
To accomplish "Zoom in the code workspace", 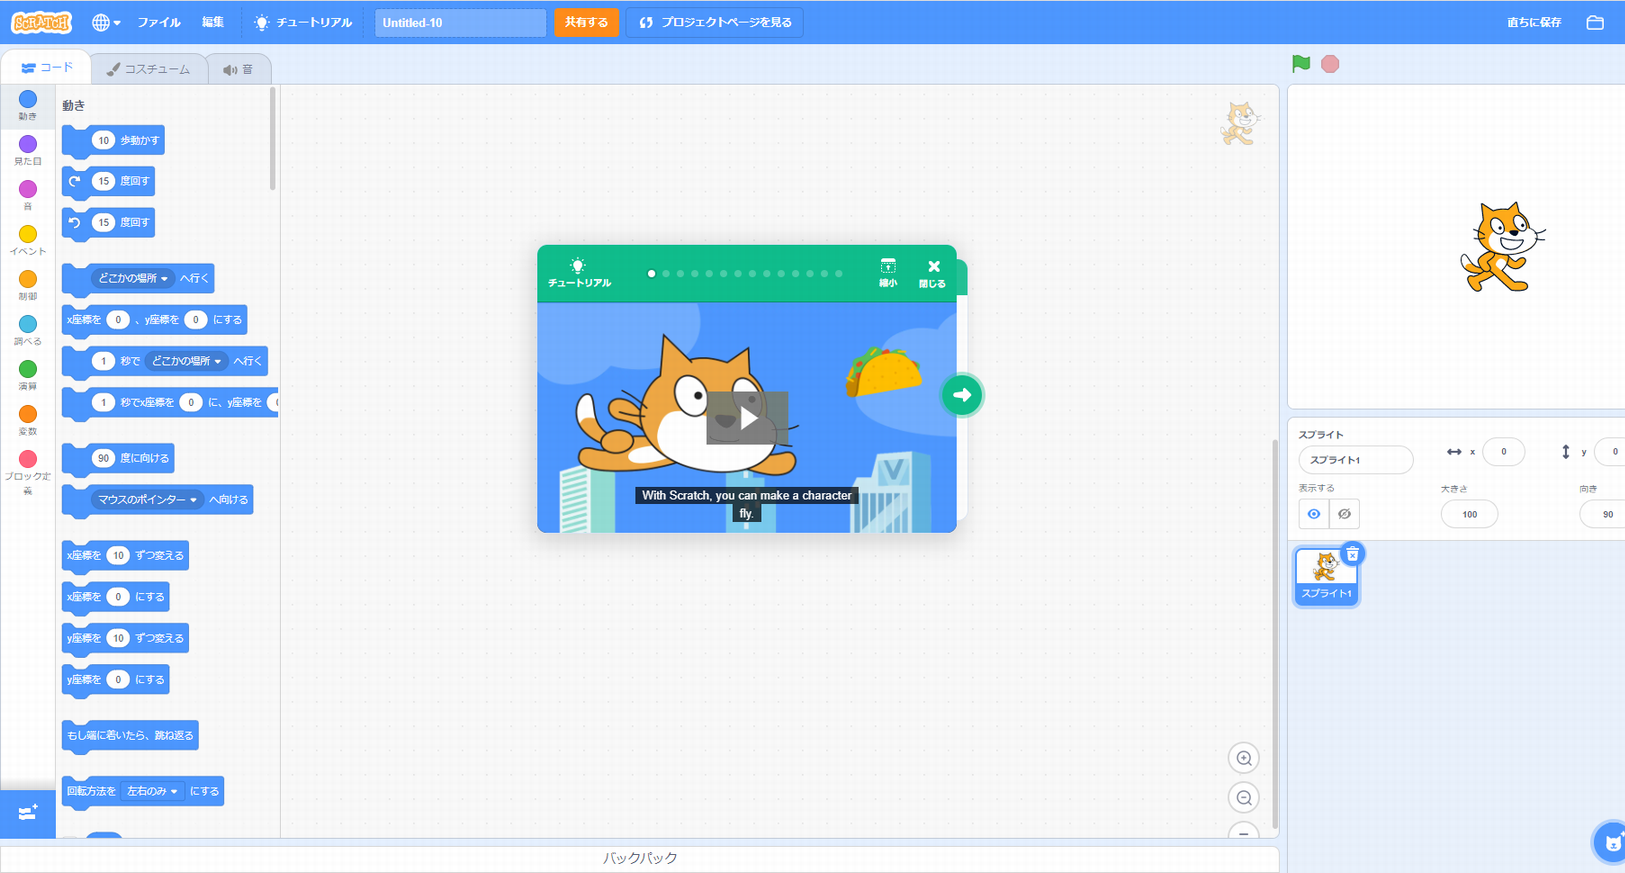I will pos(1244,758).
